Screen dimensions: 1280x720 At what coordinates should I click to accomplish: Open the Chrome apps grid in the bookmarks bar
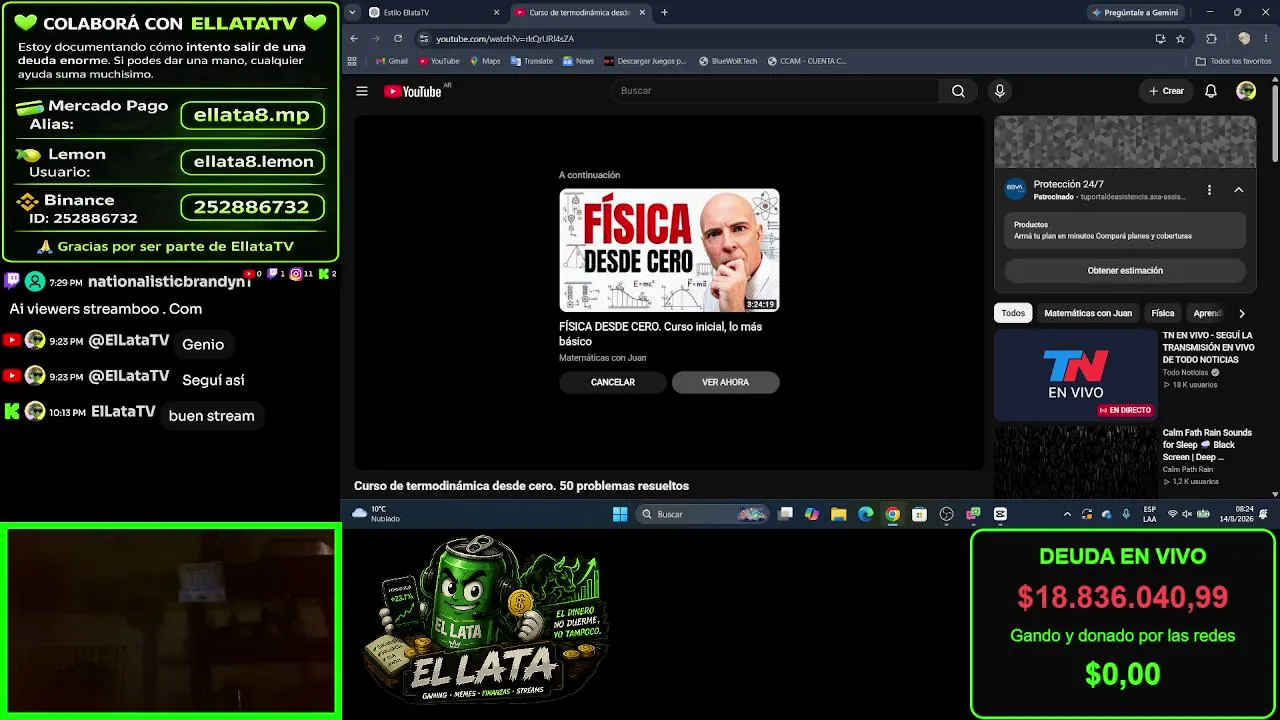pos(352,61)
